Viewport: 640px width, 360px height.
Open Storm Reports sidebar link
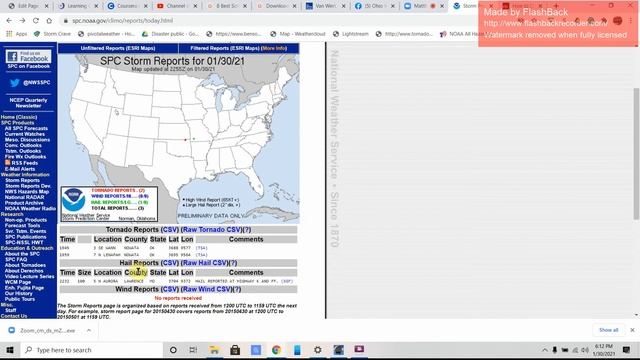pyautogui.click(x=22, y=180)
